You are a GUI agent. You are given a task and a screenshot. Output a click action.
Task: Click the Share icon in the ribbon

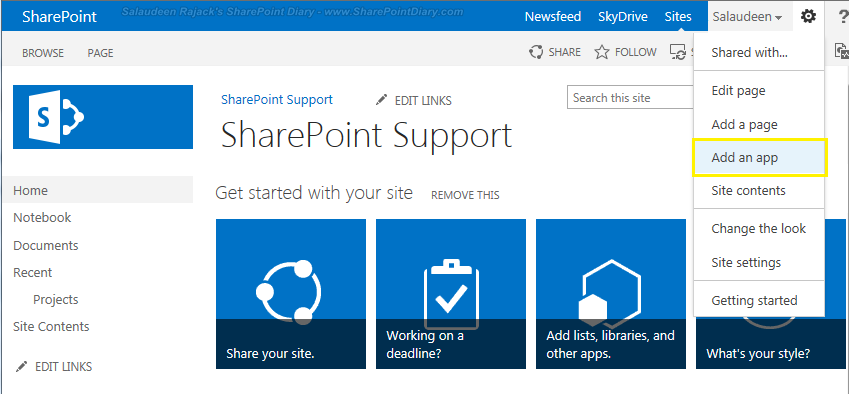pyautogui.click(x=536, y=52)
